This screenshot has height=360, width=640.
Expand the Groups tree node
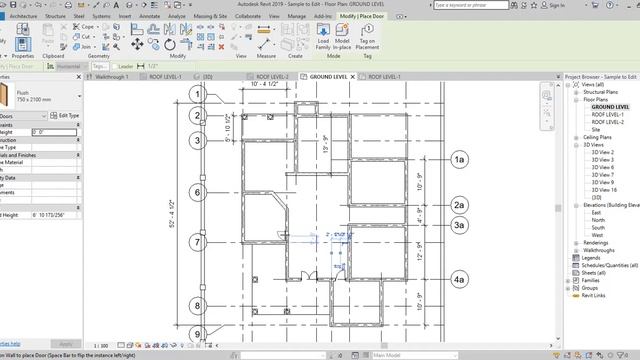point(568,288)
